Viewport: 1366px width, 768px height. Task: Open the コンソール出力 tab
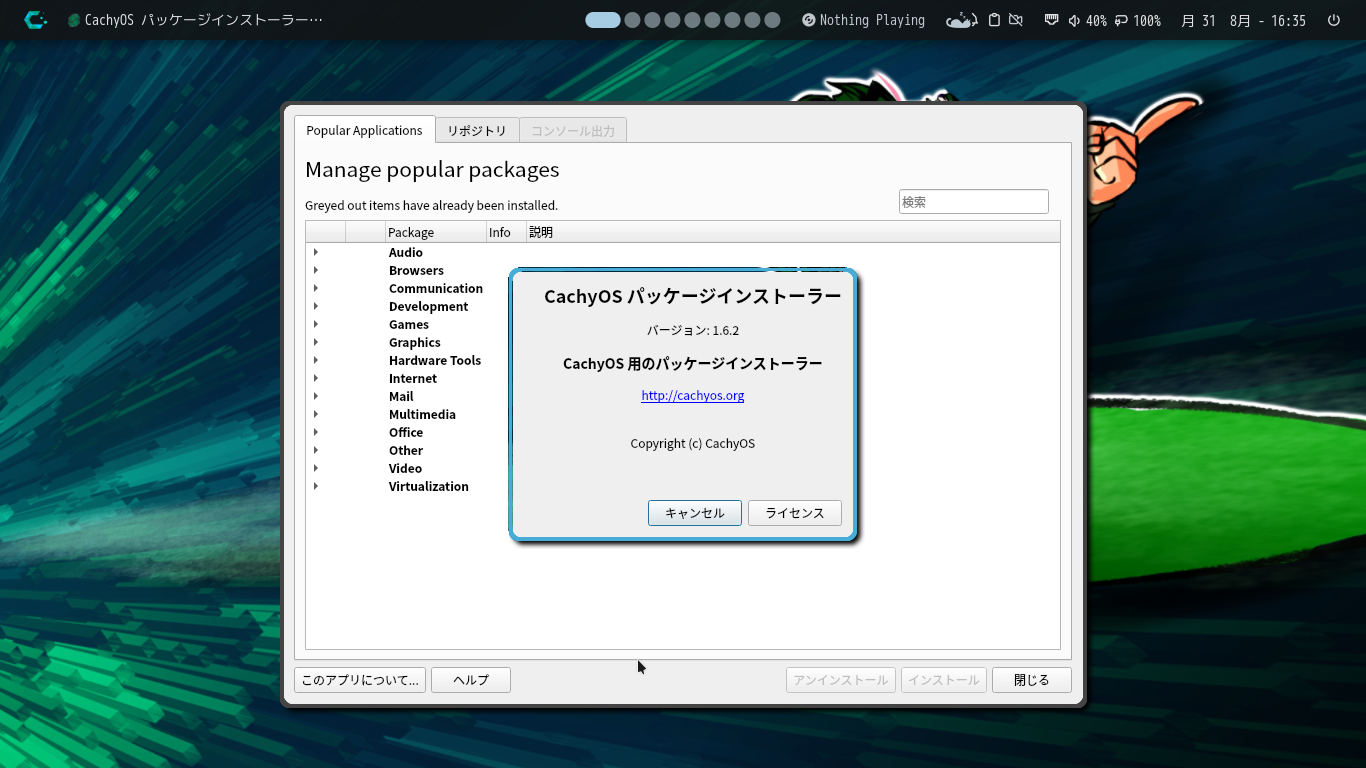(x=573, y=131)
